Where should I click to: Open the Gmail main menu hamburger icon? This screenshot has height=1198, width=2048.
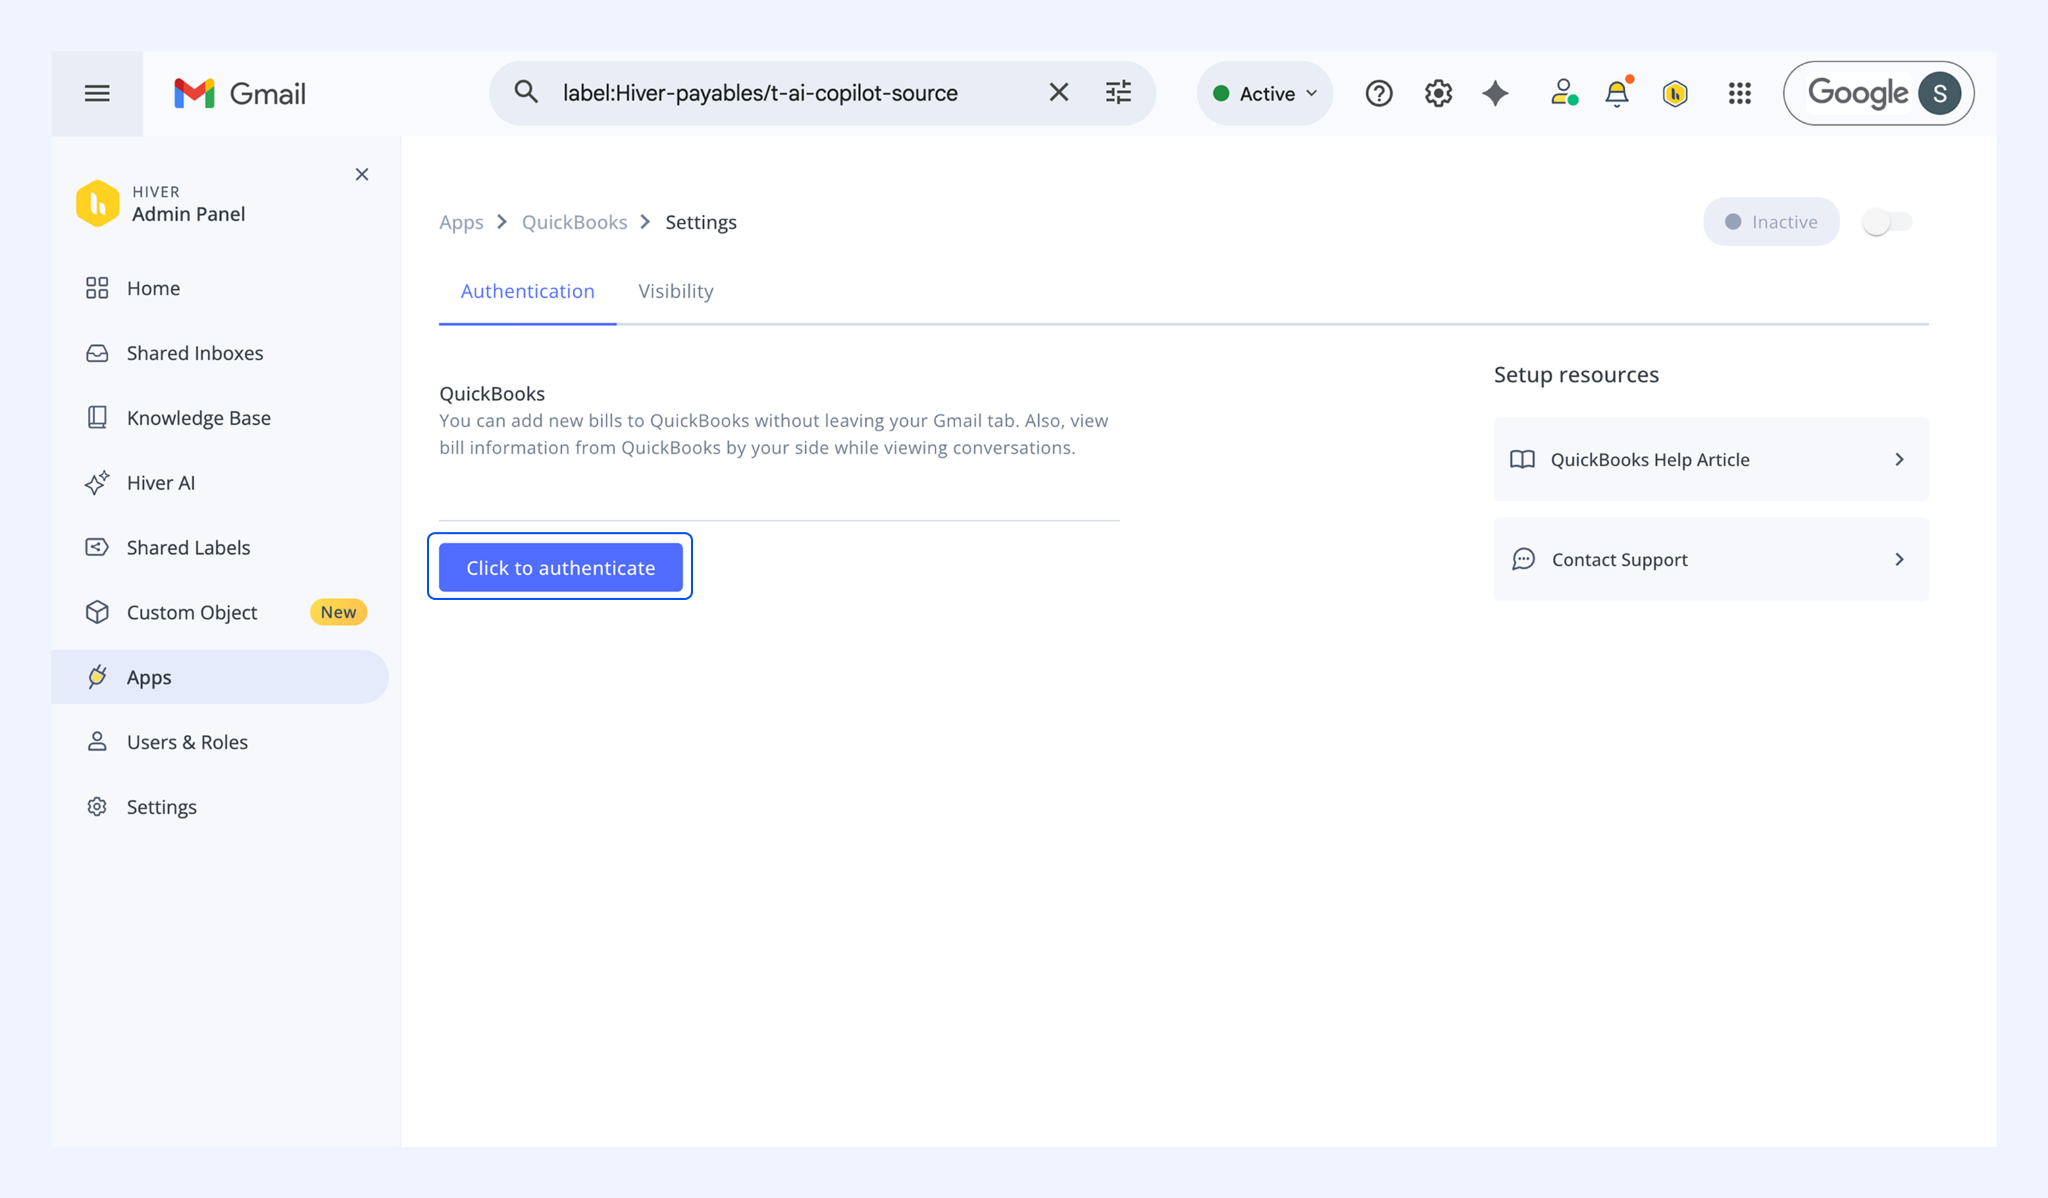click(97, 93)
